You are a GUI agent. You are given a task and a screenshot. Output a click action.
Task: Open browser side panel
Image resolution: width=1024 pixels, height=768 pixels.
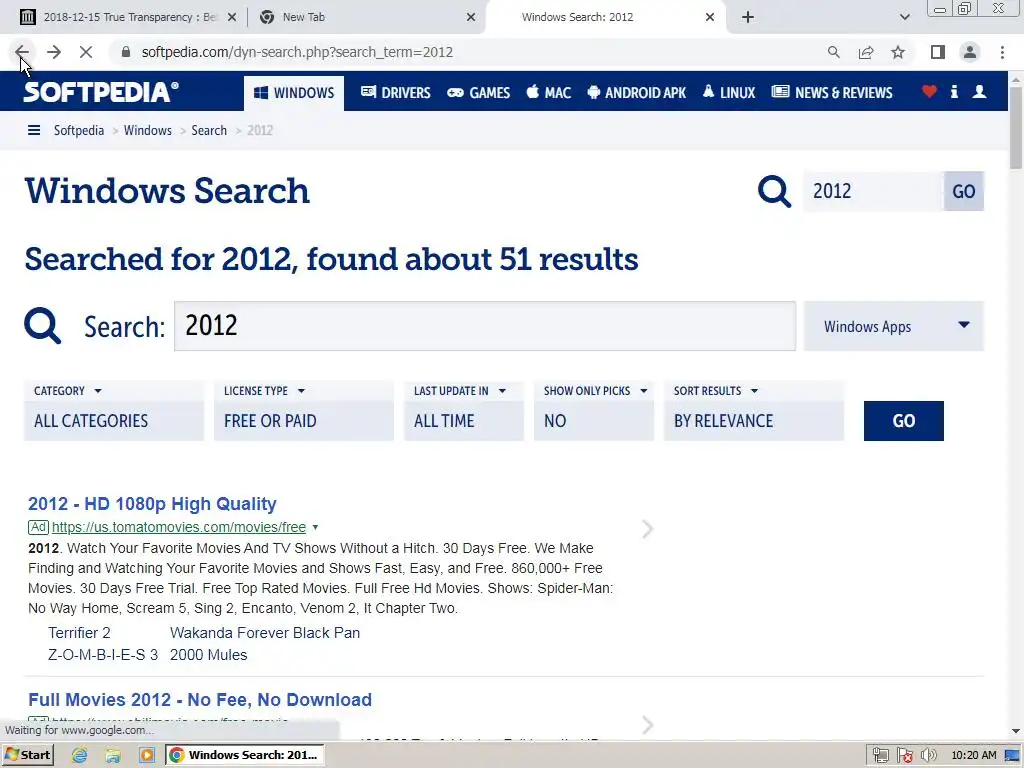pos(938,52)
